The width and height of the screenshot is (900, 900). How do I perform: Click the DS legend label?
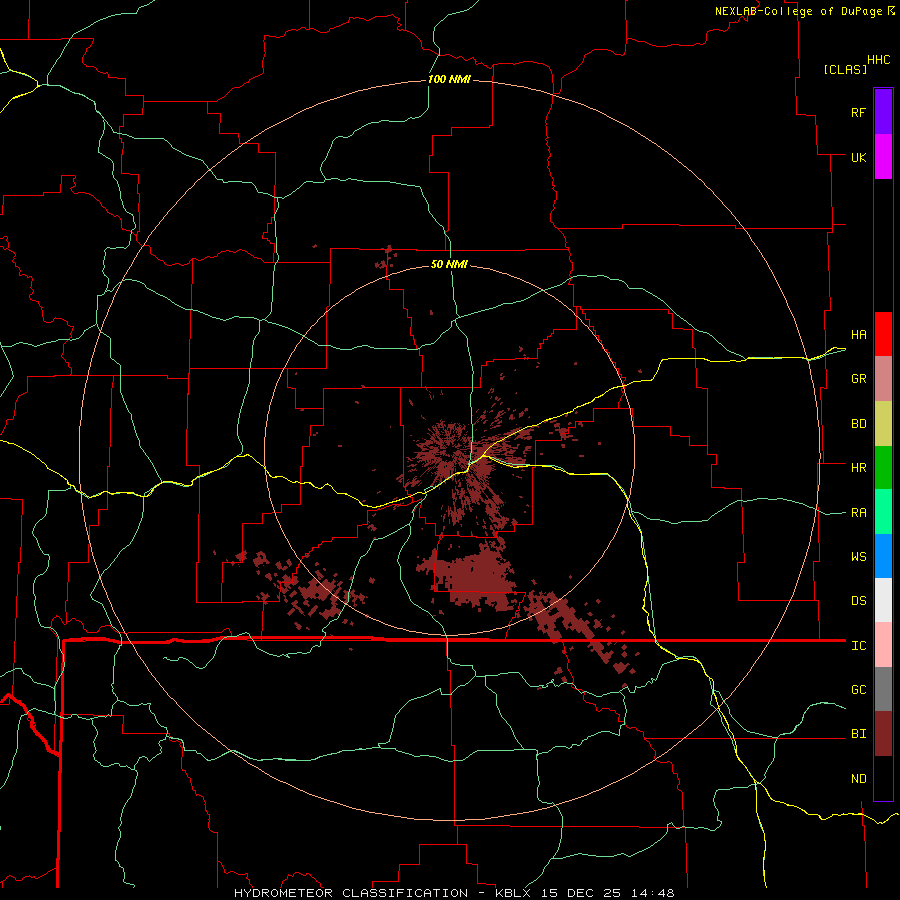(858, 601)
